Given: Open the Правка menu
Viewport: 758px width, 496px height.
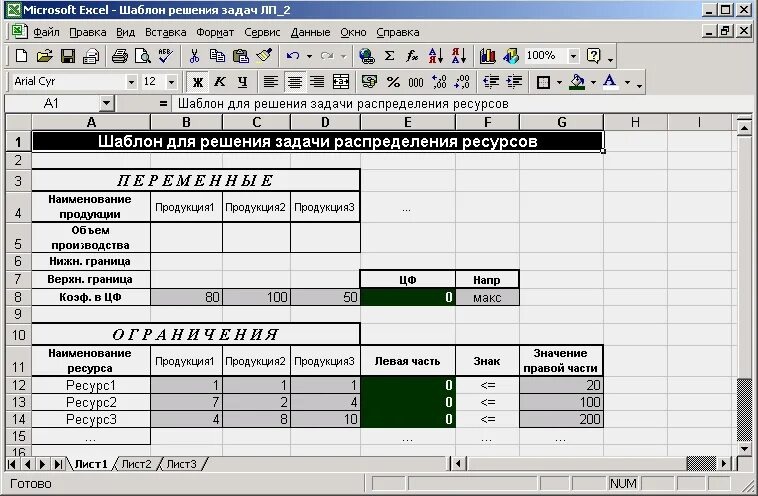Looking at the screenshot, I should (x=87, y=32).
